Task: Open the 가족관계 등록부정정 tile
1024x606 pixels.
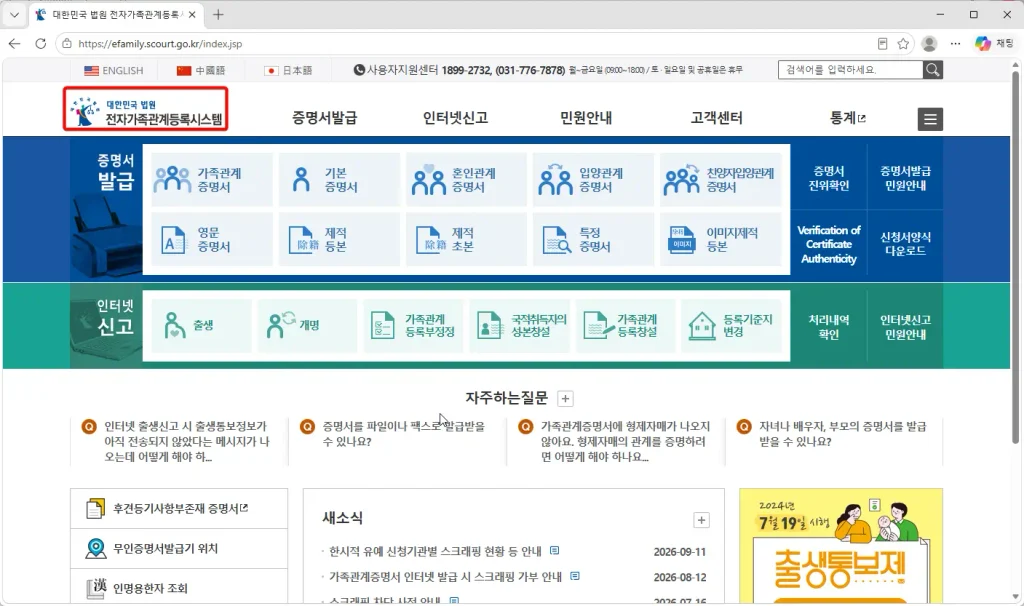Action: 413,325
